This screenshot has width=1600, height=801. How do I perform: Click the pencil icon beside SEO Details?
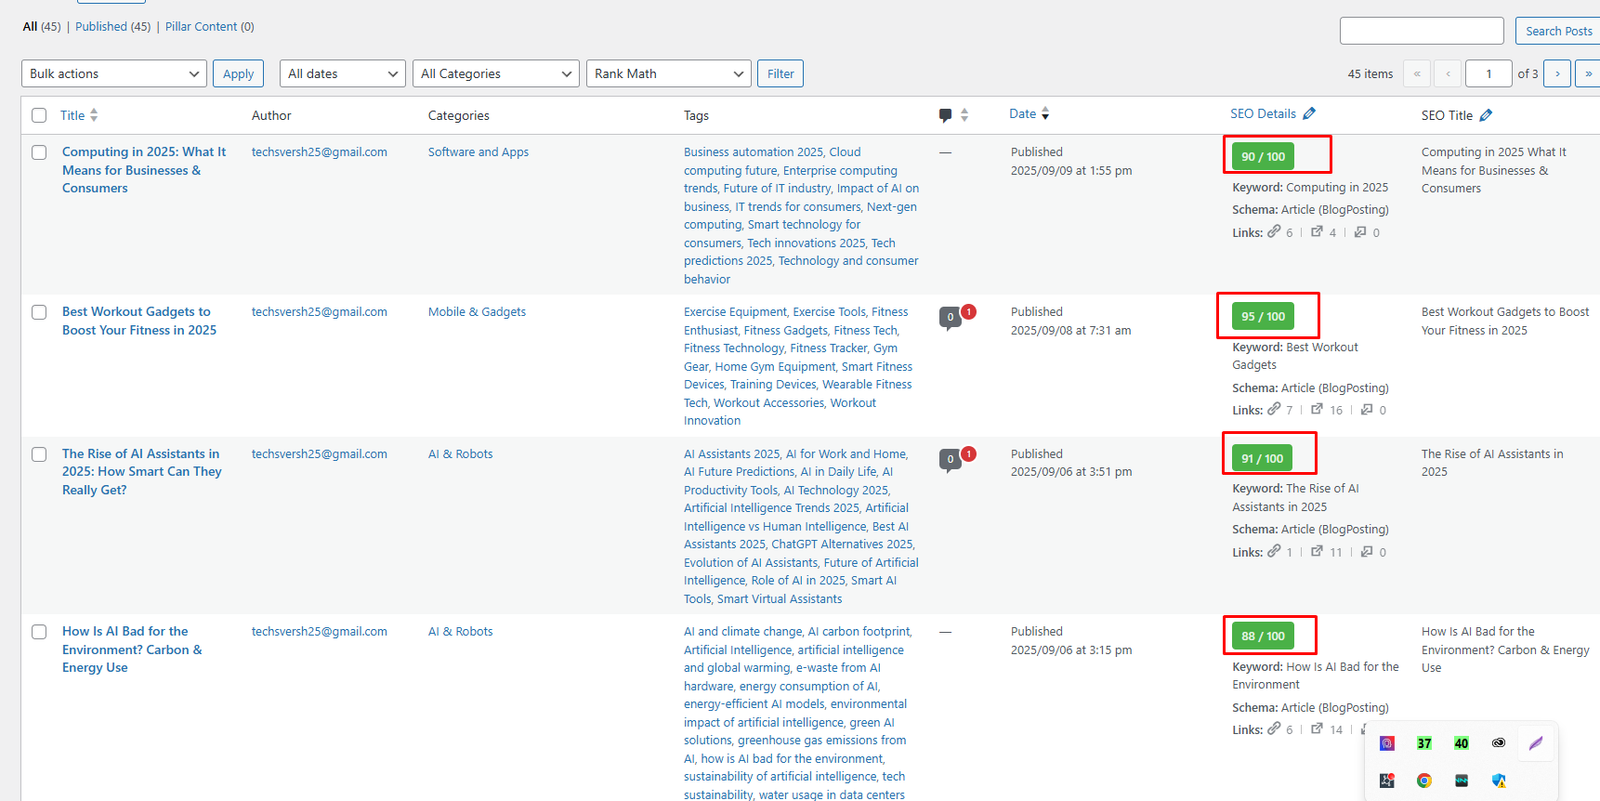click(1309, 114)
